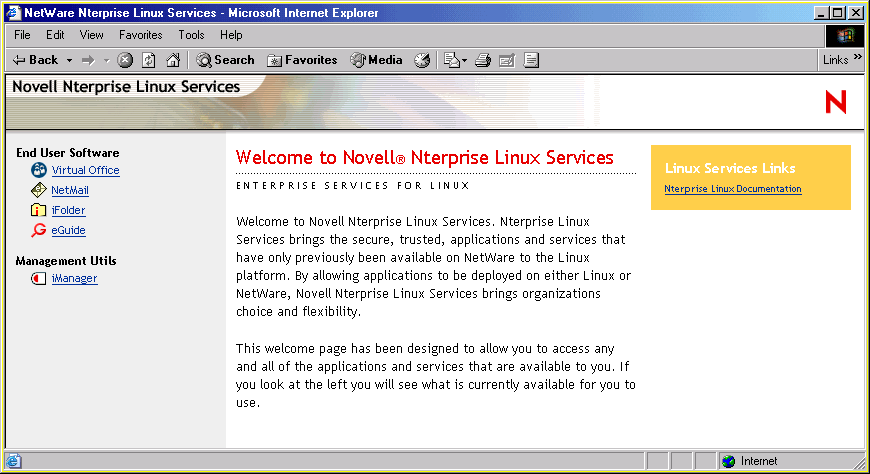Click the Discuss toolbar icon
Screen dimensions: 870x474
[x=532, y=60]
